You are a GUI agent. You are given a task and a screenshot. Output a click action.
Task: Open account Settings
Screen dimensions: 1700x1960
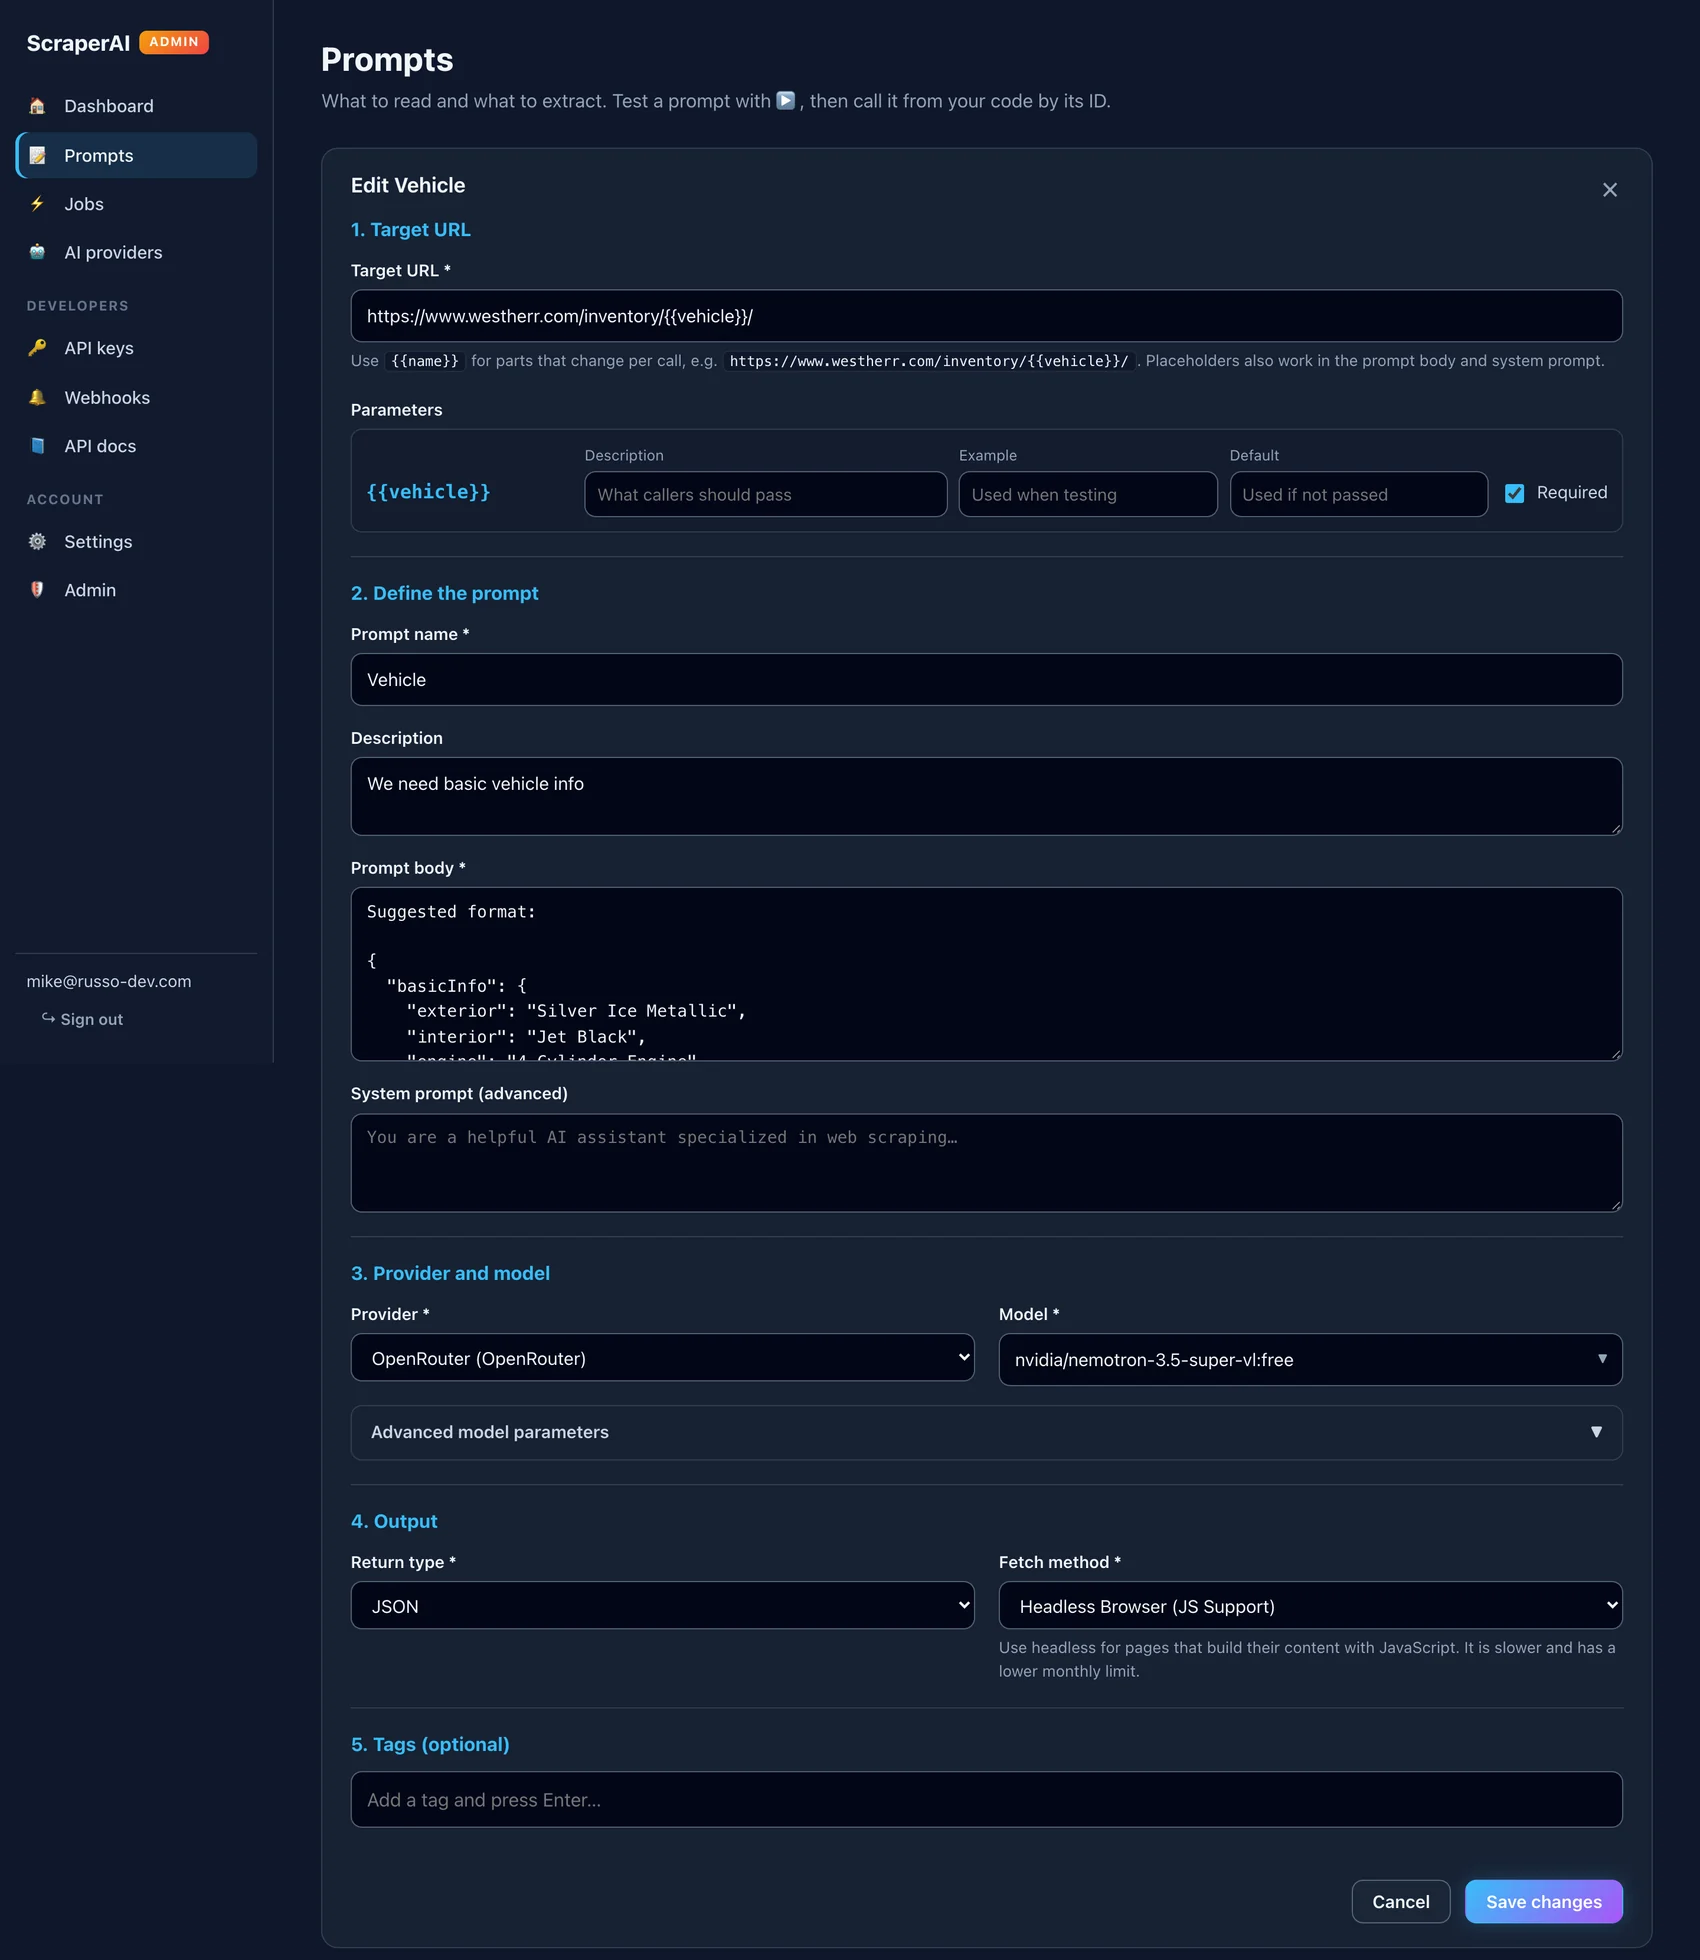coord(136,541)
